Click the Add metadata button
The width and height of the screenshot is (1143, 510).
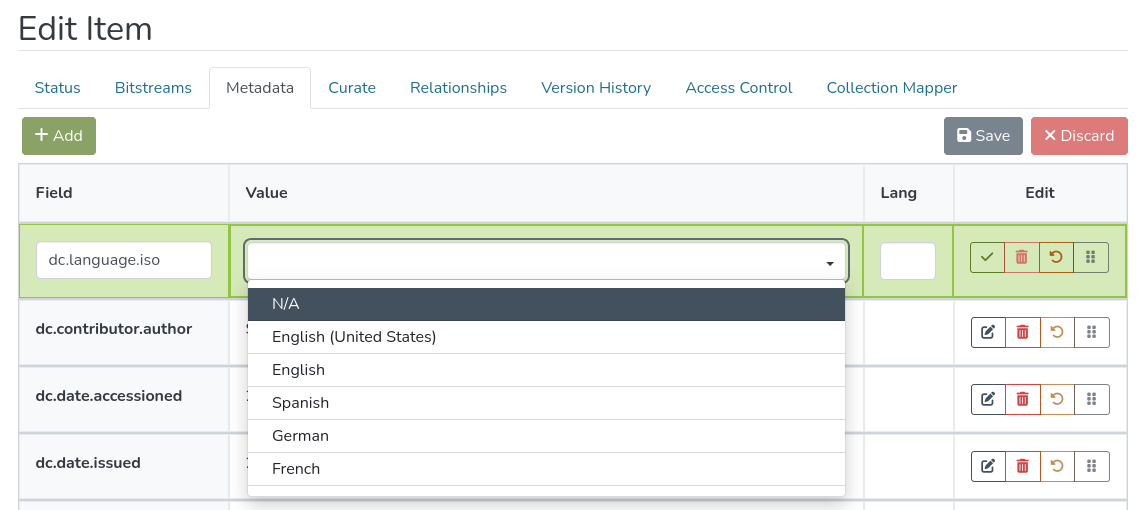(x=59, y=136)
